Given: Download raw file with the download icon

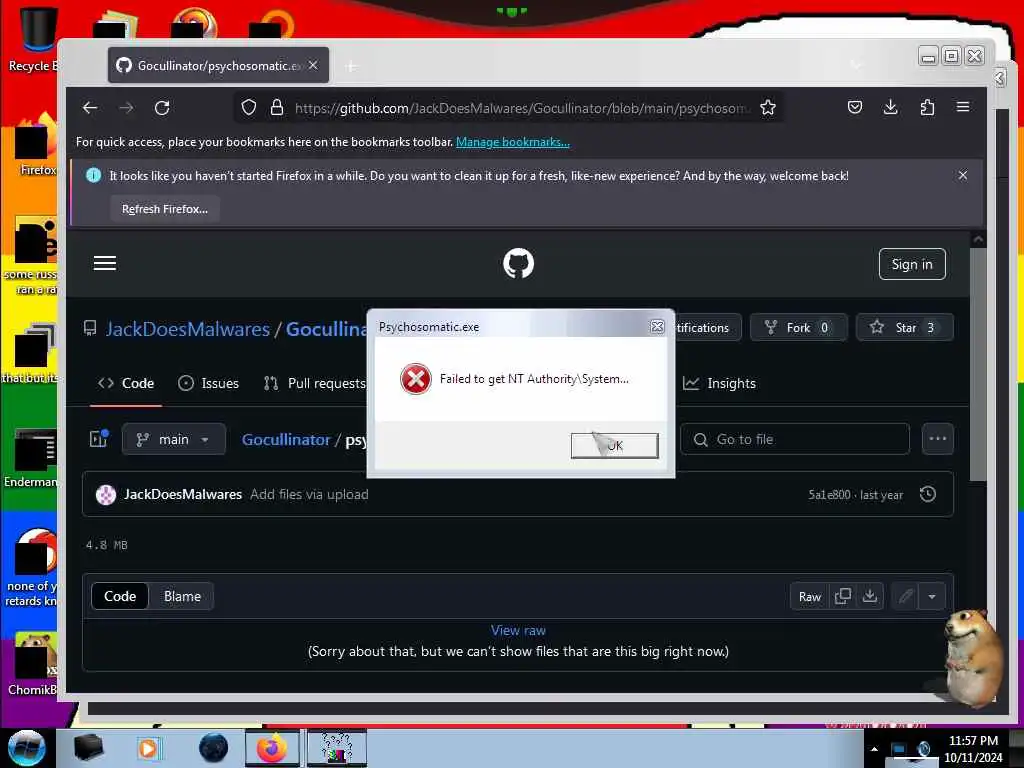Looking at the screenshot, I should [x=870, y=596].
